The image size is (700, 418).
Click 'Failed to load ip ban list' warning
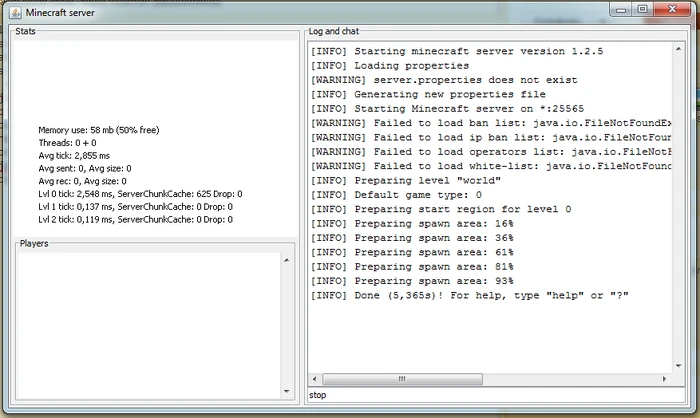click(491, 137)
